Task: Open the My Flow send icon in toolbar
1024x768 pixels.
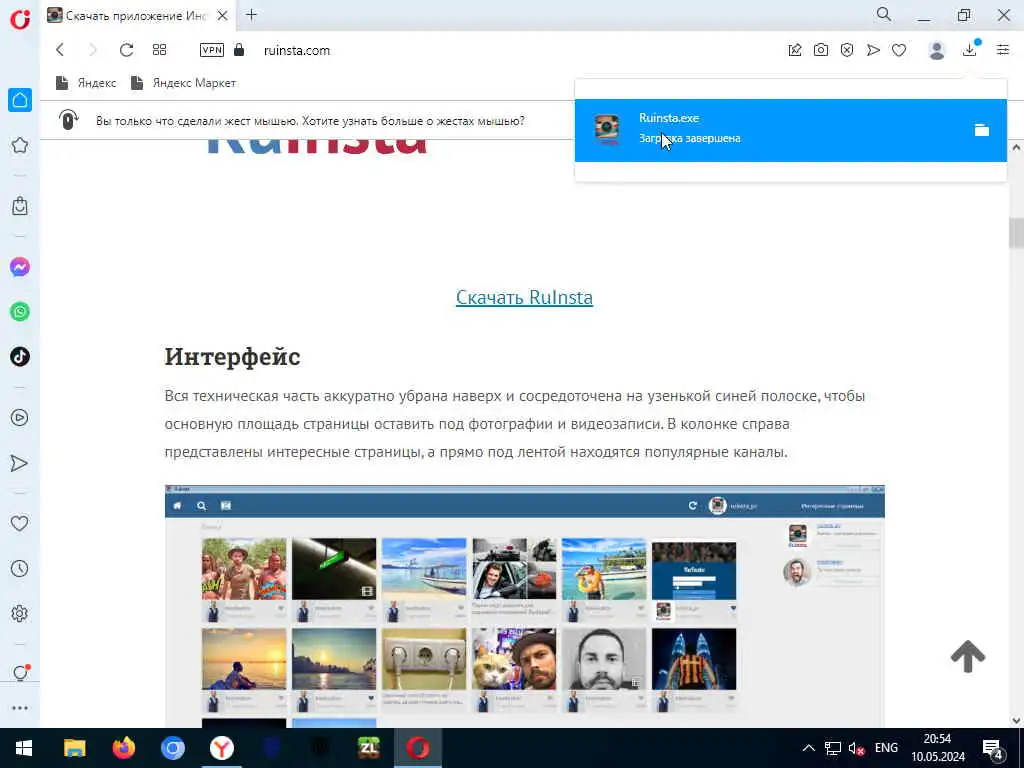Action: pos(873,50)
